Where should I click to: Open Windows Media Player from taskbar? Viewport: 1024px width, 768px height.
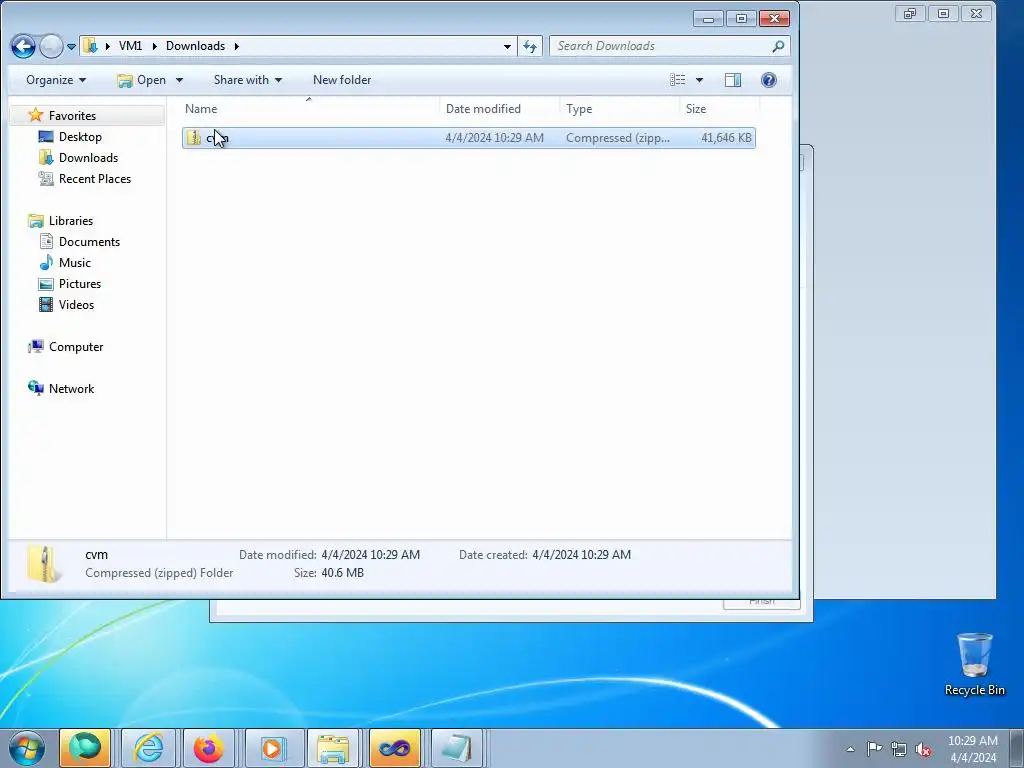tap(272, 748)
